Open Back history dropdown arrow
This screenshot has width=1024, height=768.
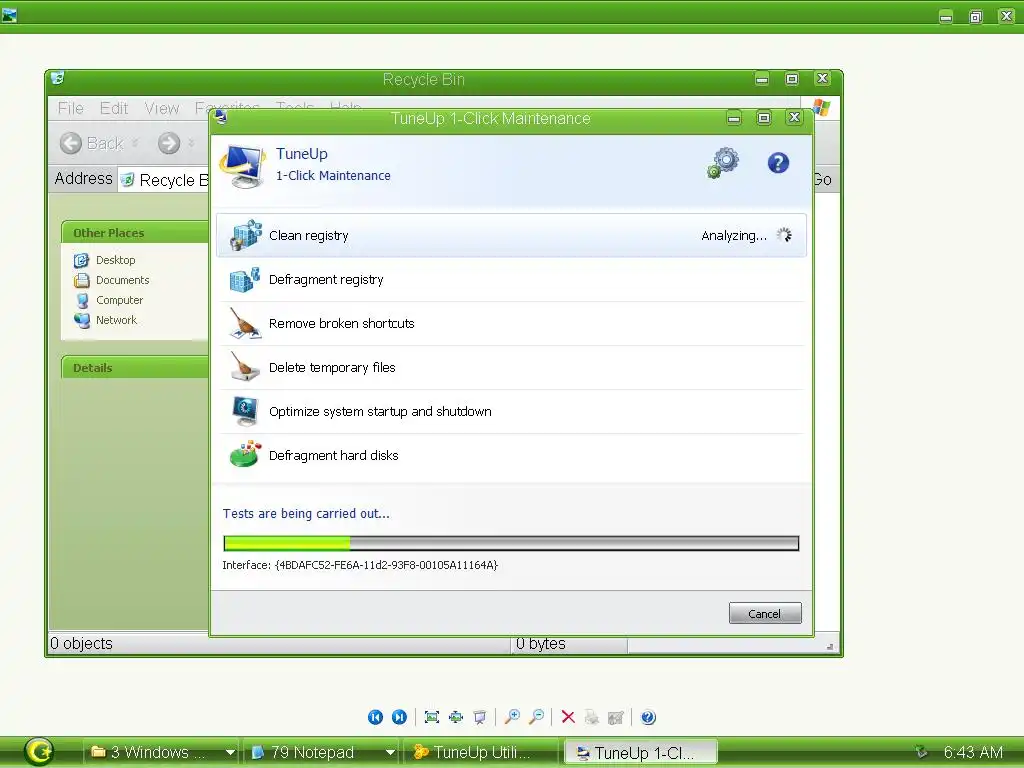tap(135, 142)
